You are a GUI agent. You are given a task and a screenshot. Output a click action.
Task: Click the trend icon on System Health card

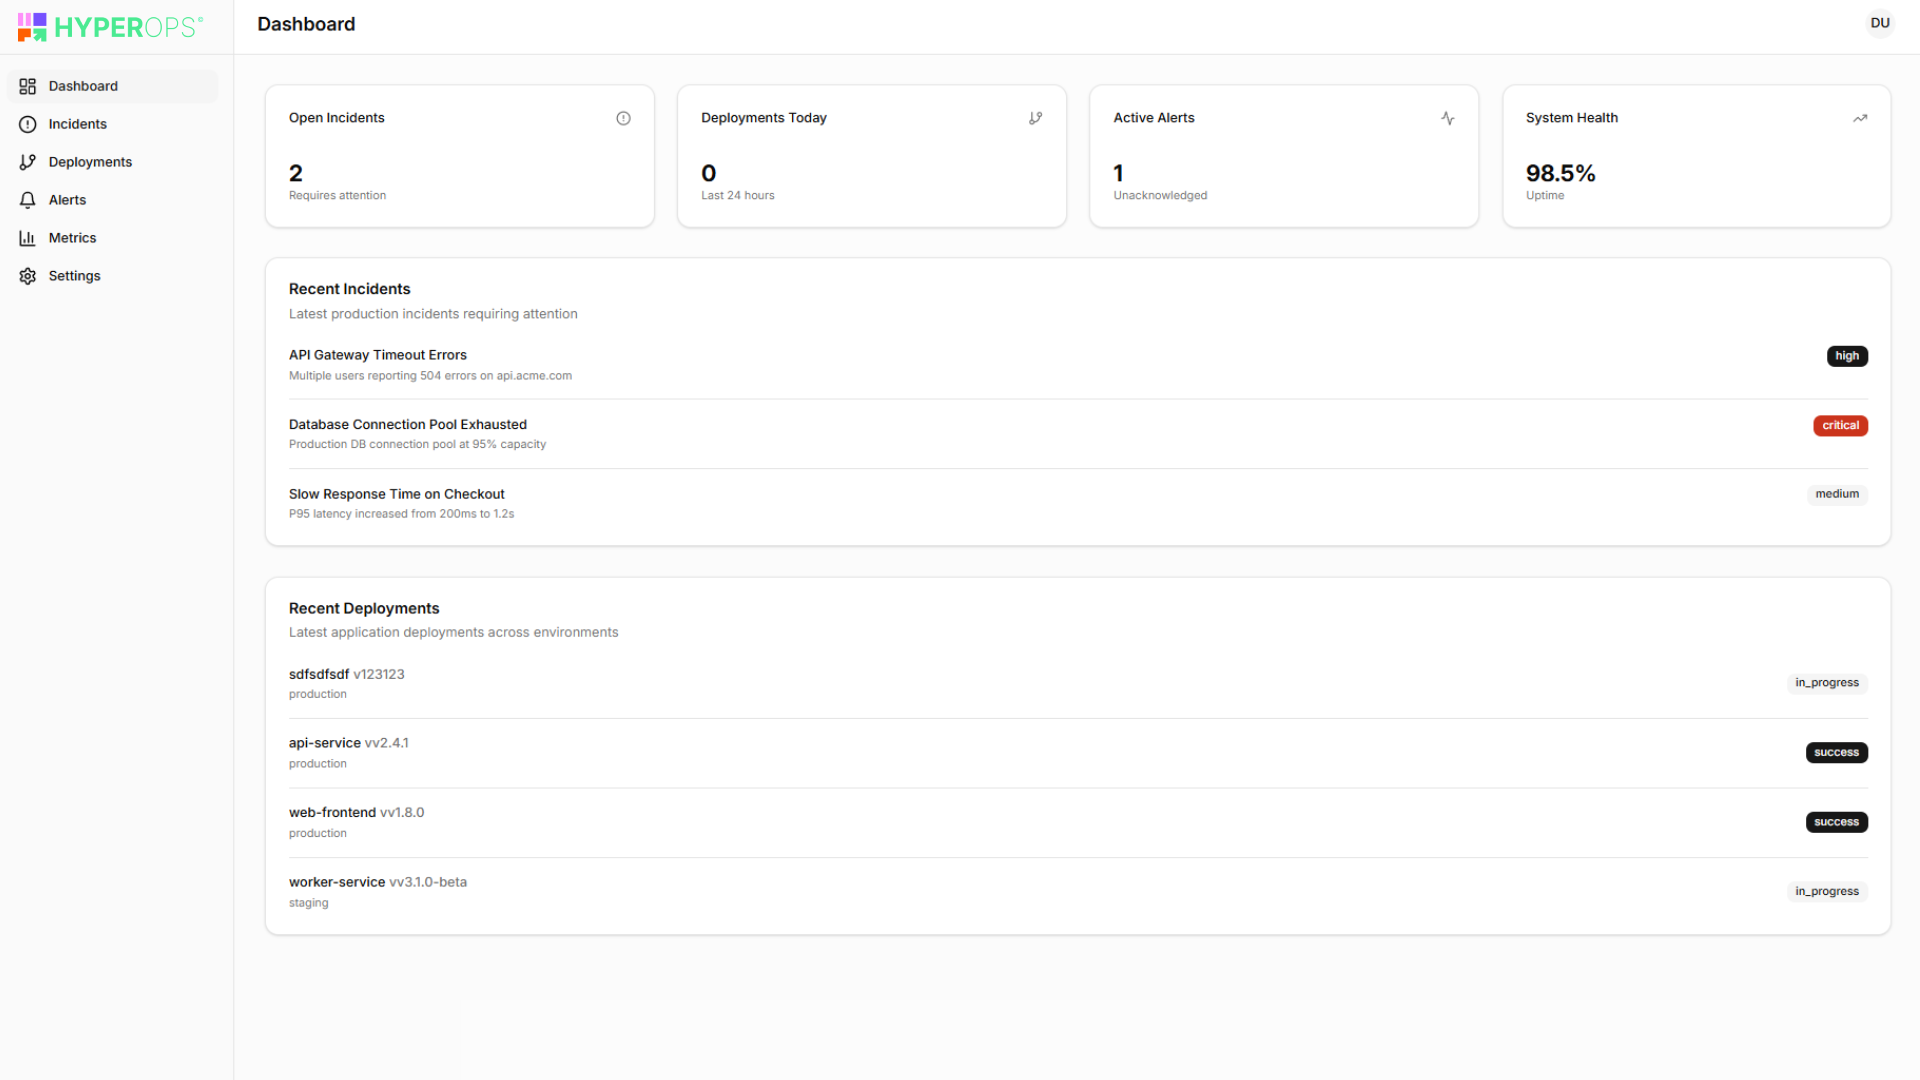1860,118
